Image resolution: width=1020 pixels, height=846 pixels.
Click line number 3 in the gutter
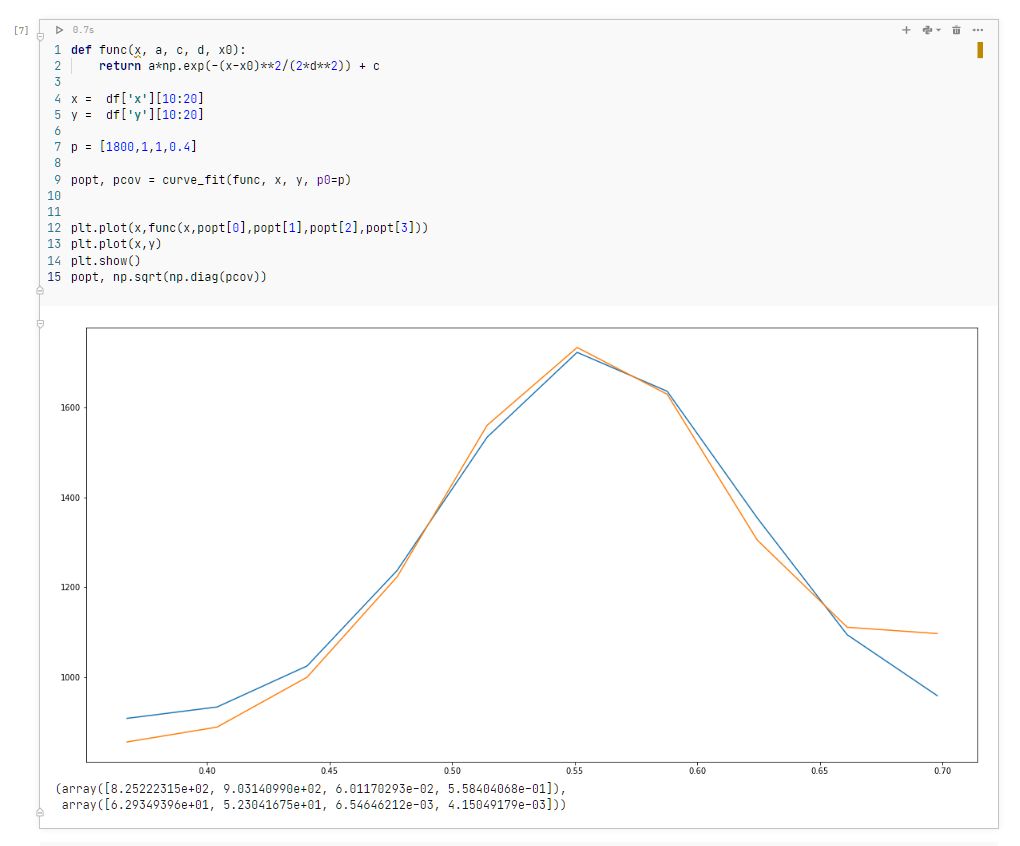click(57, 82)
